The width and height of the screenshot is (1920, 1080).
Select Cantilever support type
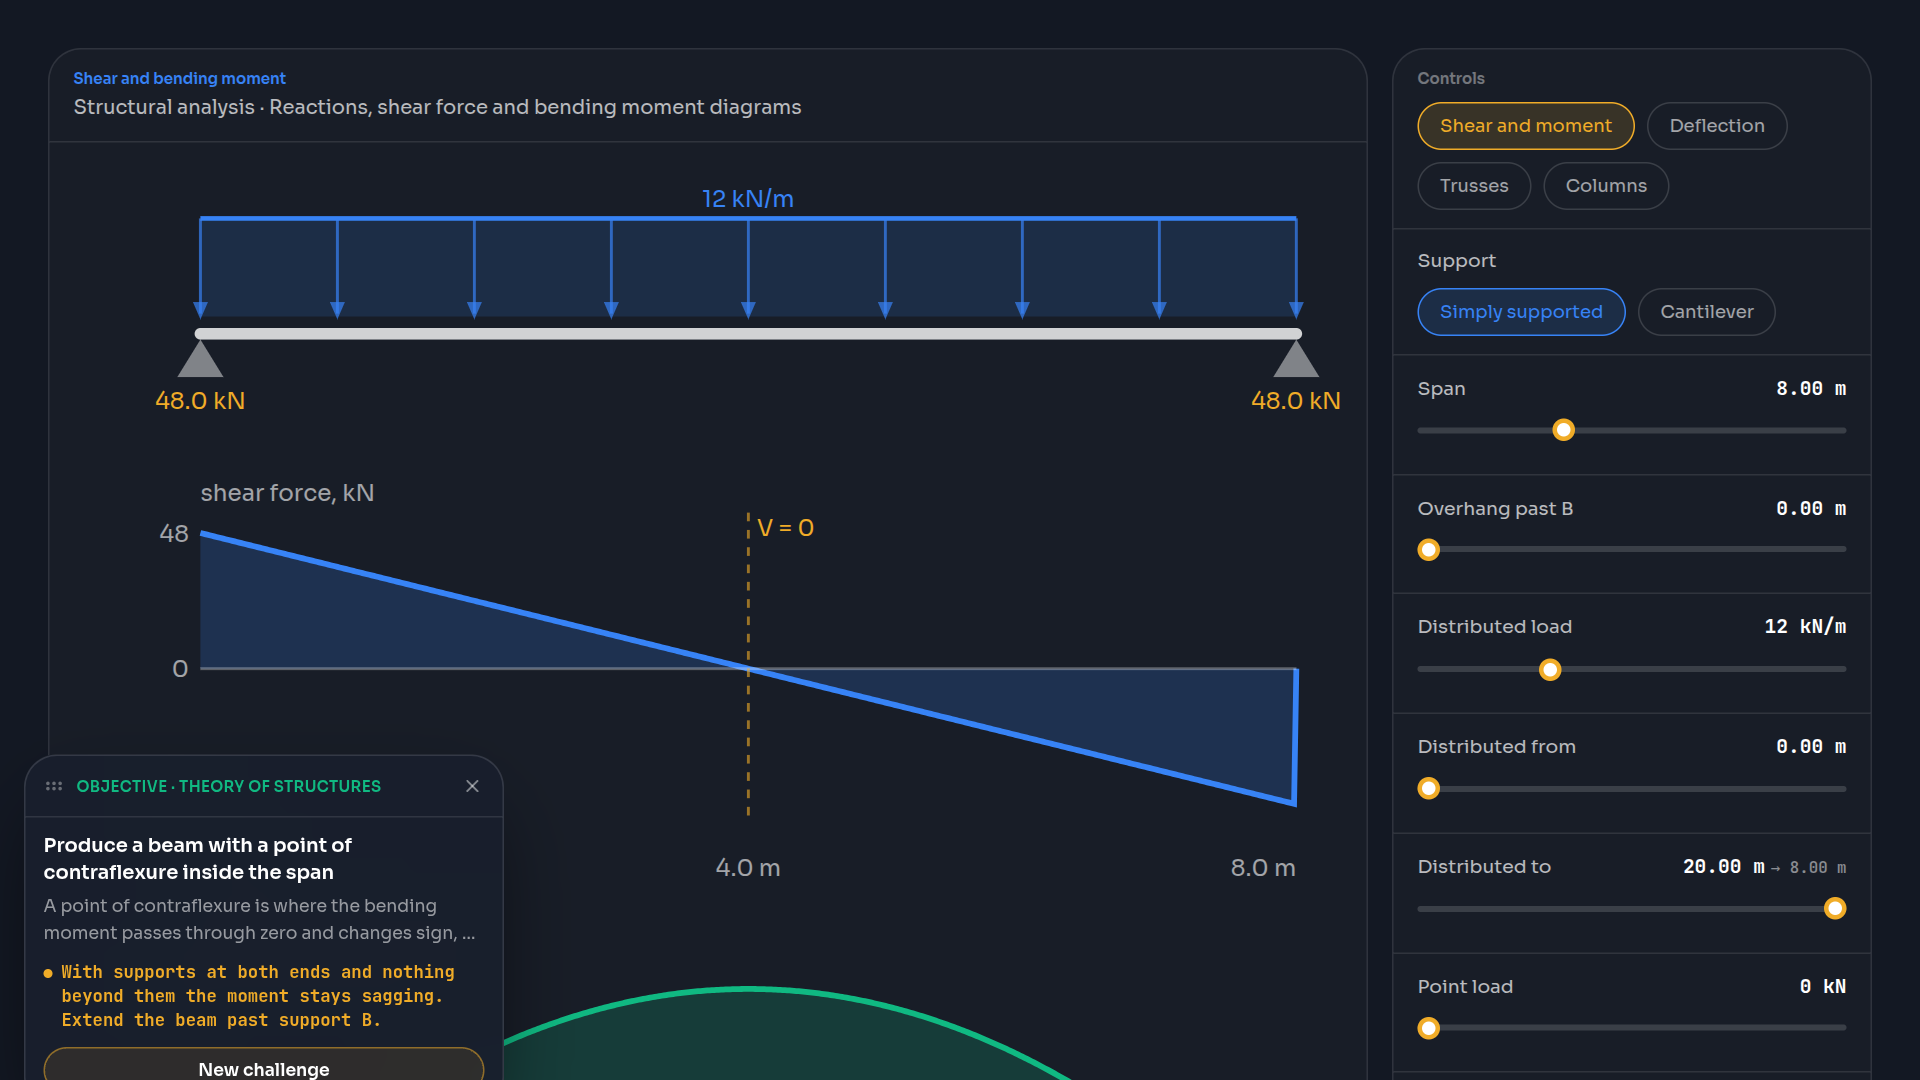click(x=1706, y=312)
